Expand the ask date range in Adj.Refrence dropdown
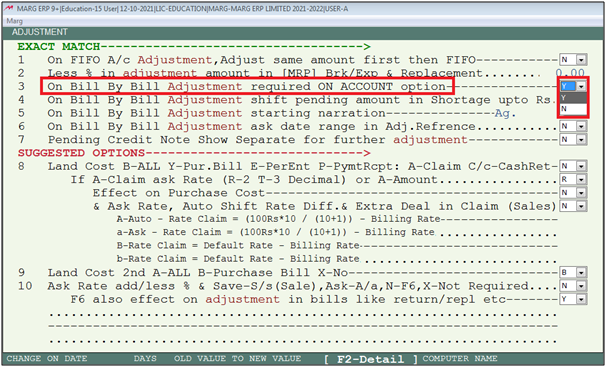Image resolution: width=607 pixels, height=367 pixels. tap(581, 126)
